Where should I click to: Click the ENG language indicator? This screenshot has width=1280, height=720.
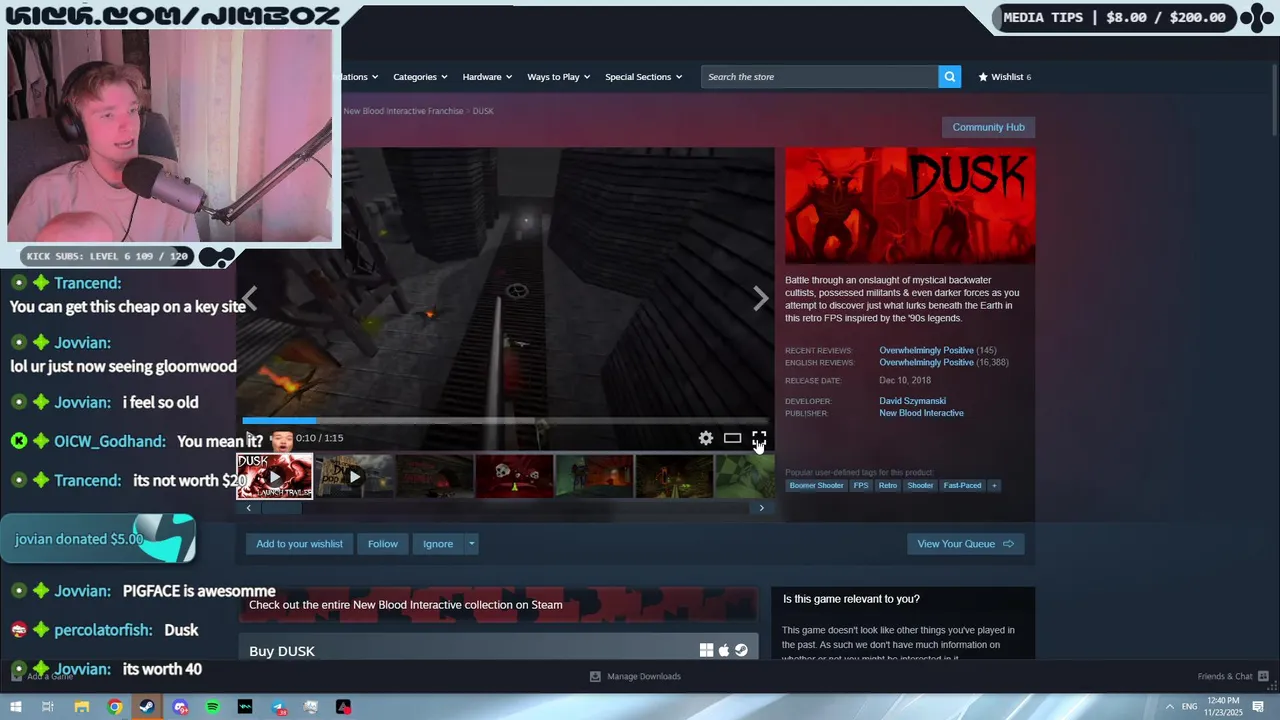click(1189, 707)
